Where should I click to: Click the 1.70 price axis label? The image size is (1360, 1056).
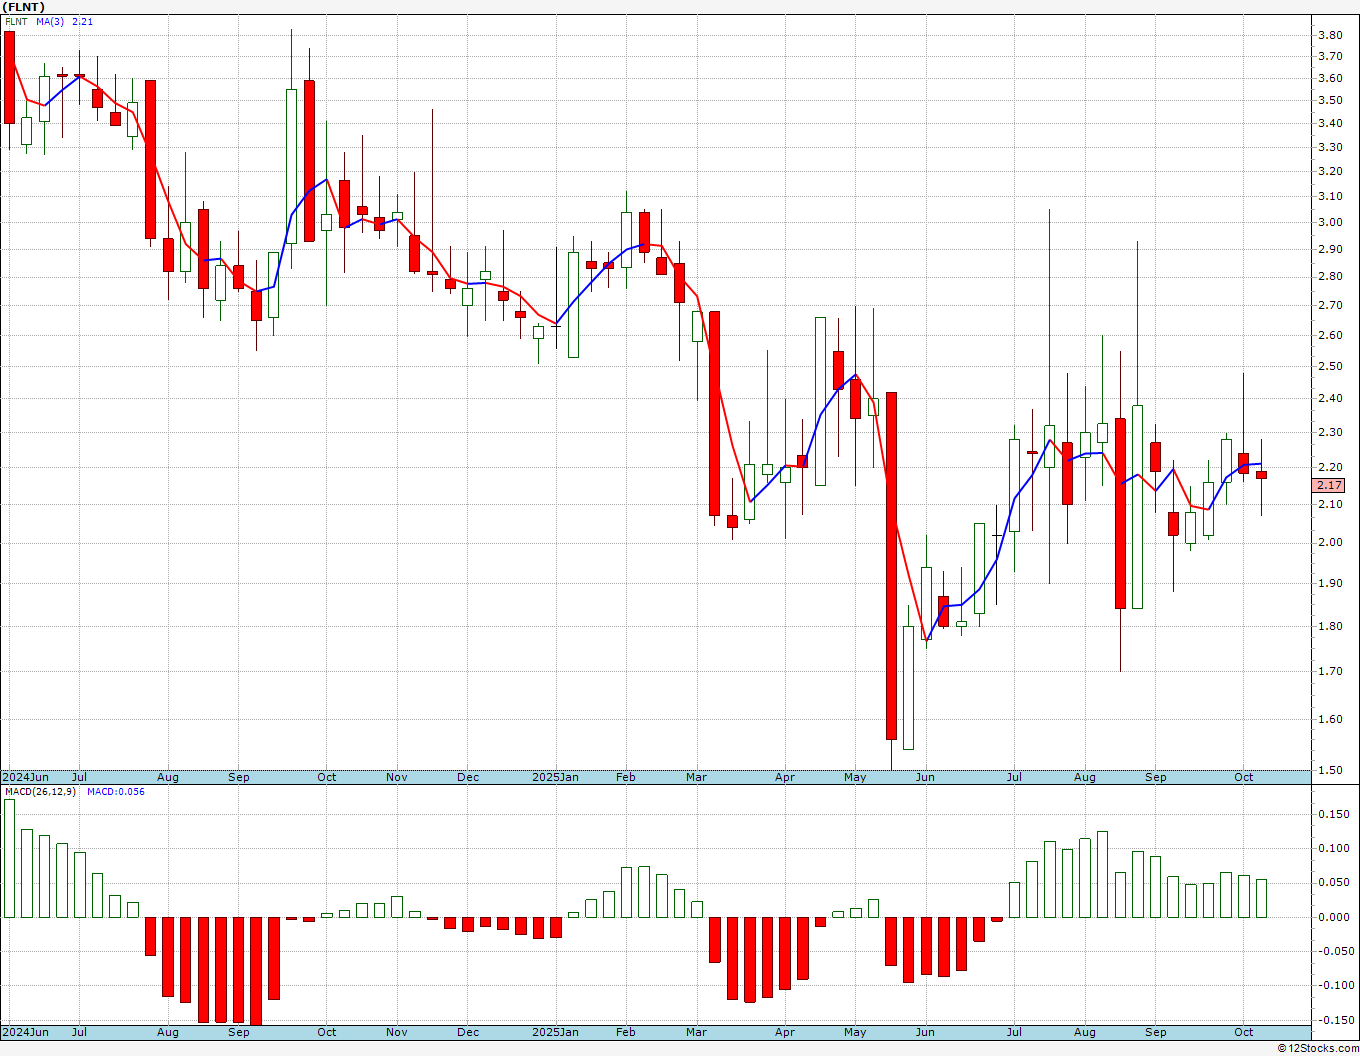pos(1330,672)
